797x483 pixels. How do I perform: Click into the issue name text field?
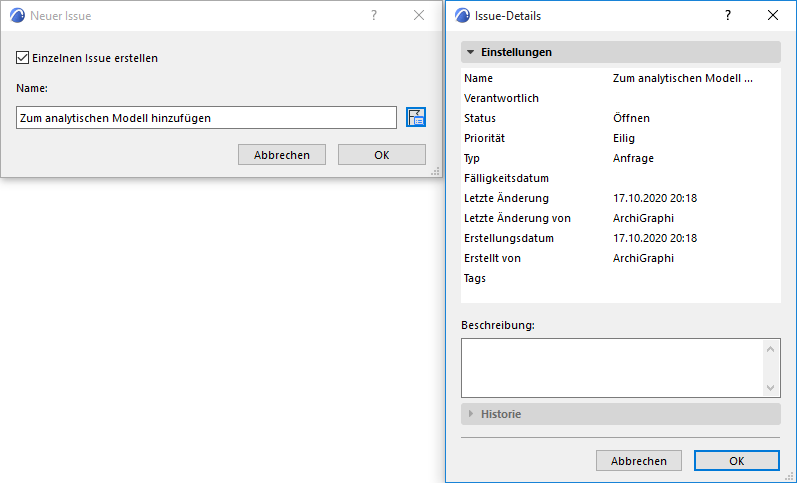206,118
